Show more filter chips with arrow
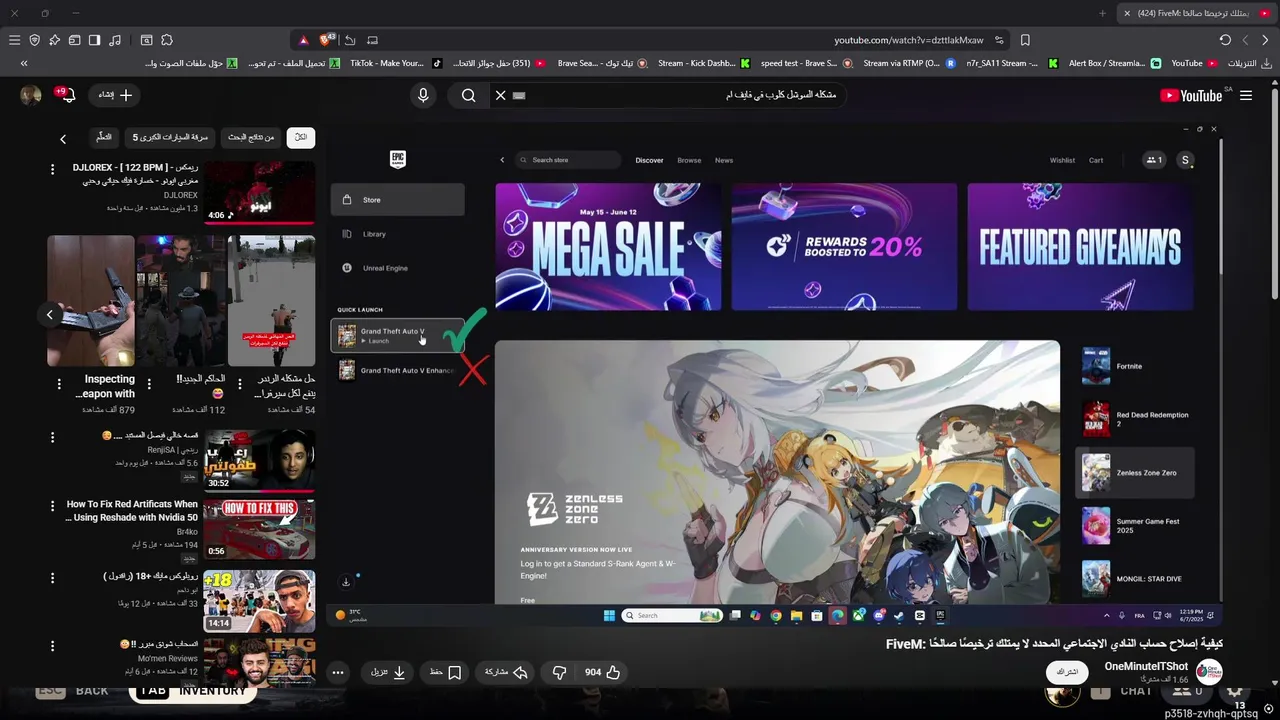Viewport: 1280px width, 720px height. click(x=63, y=139)
